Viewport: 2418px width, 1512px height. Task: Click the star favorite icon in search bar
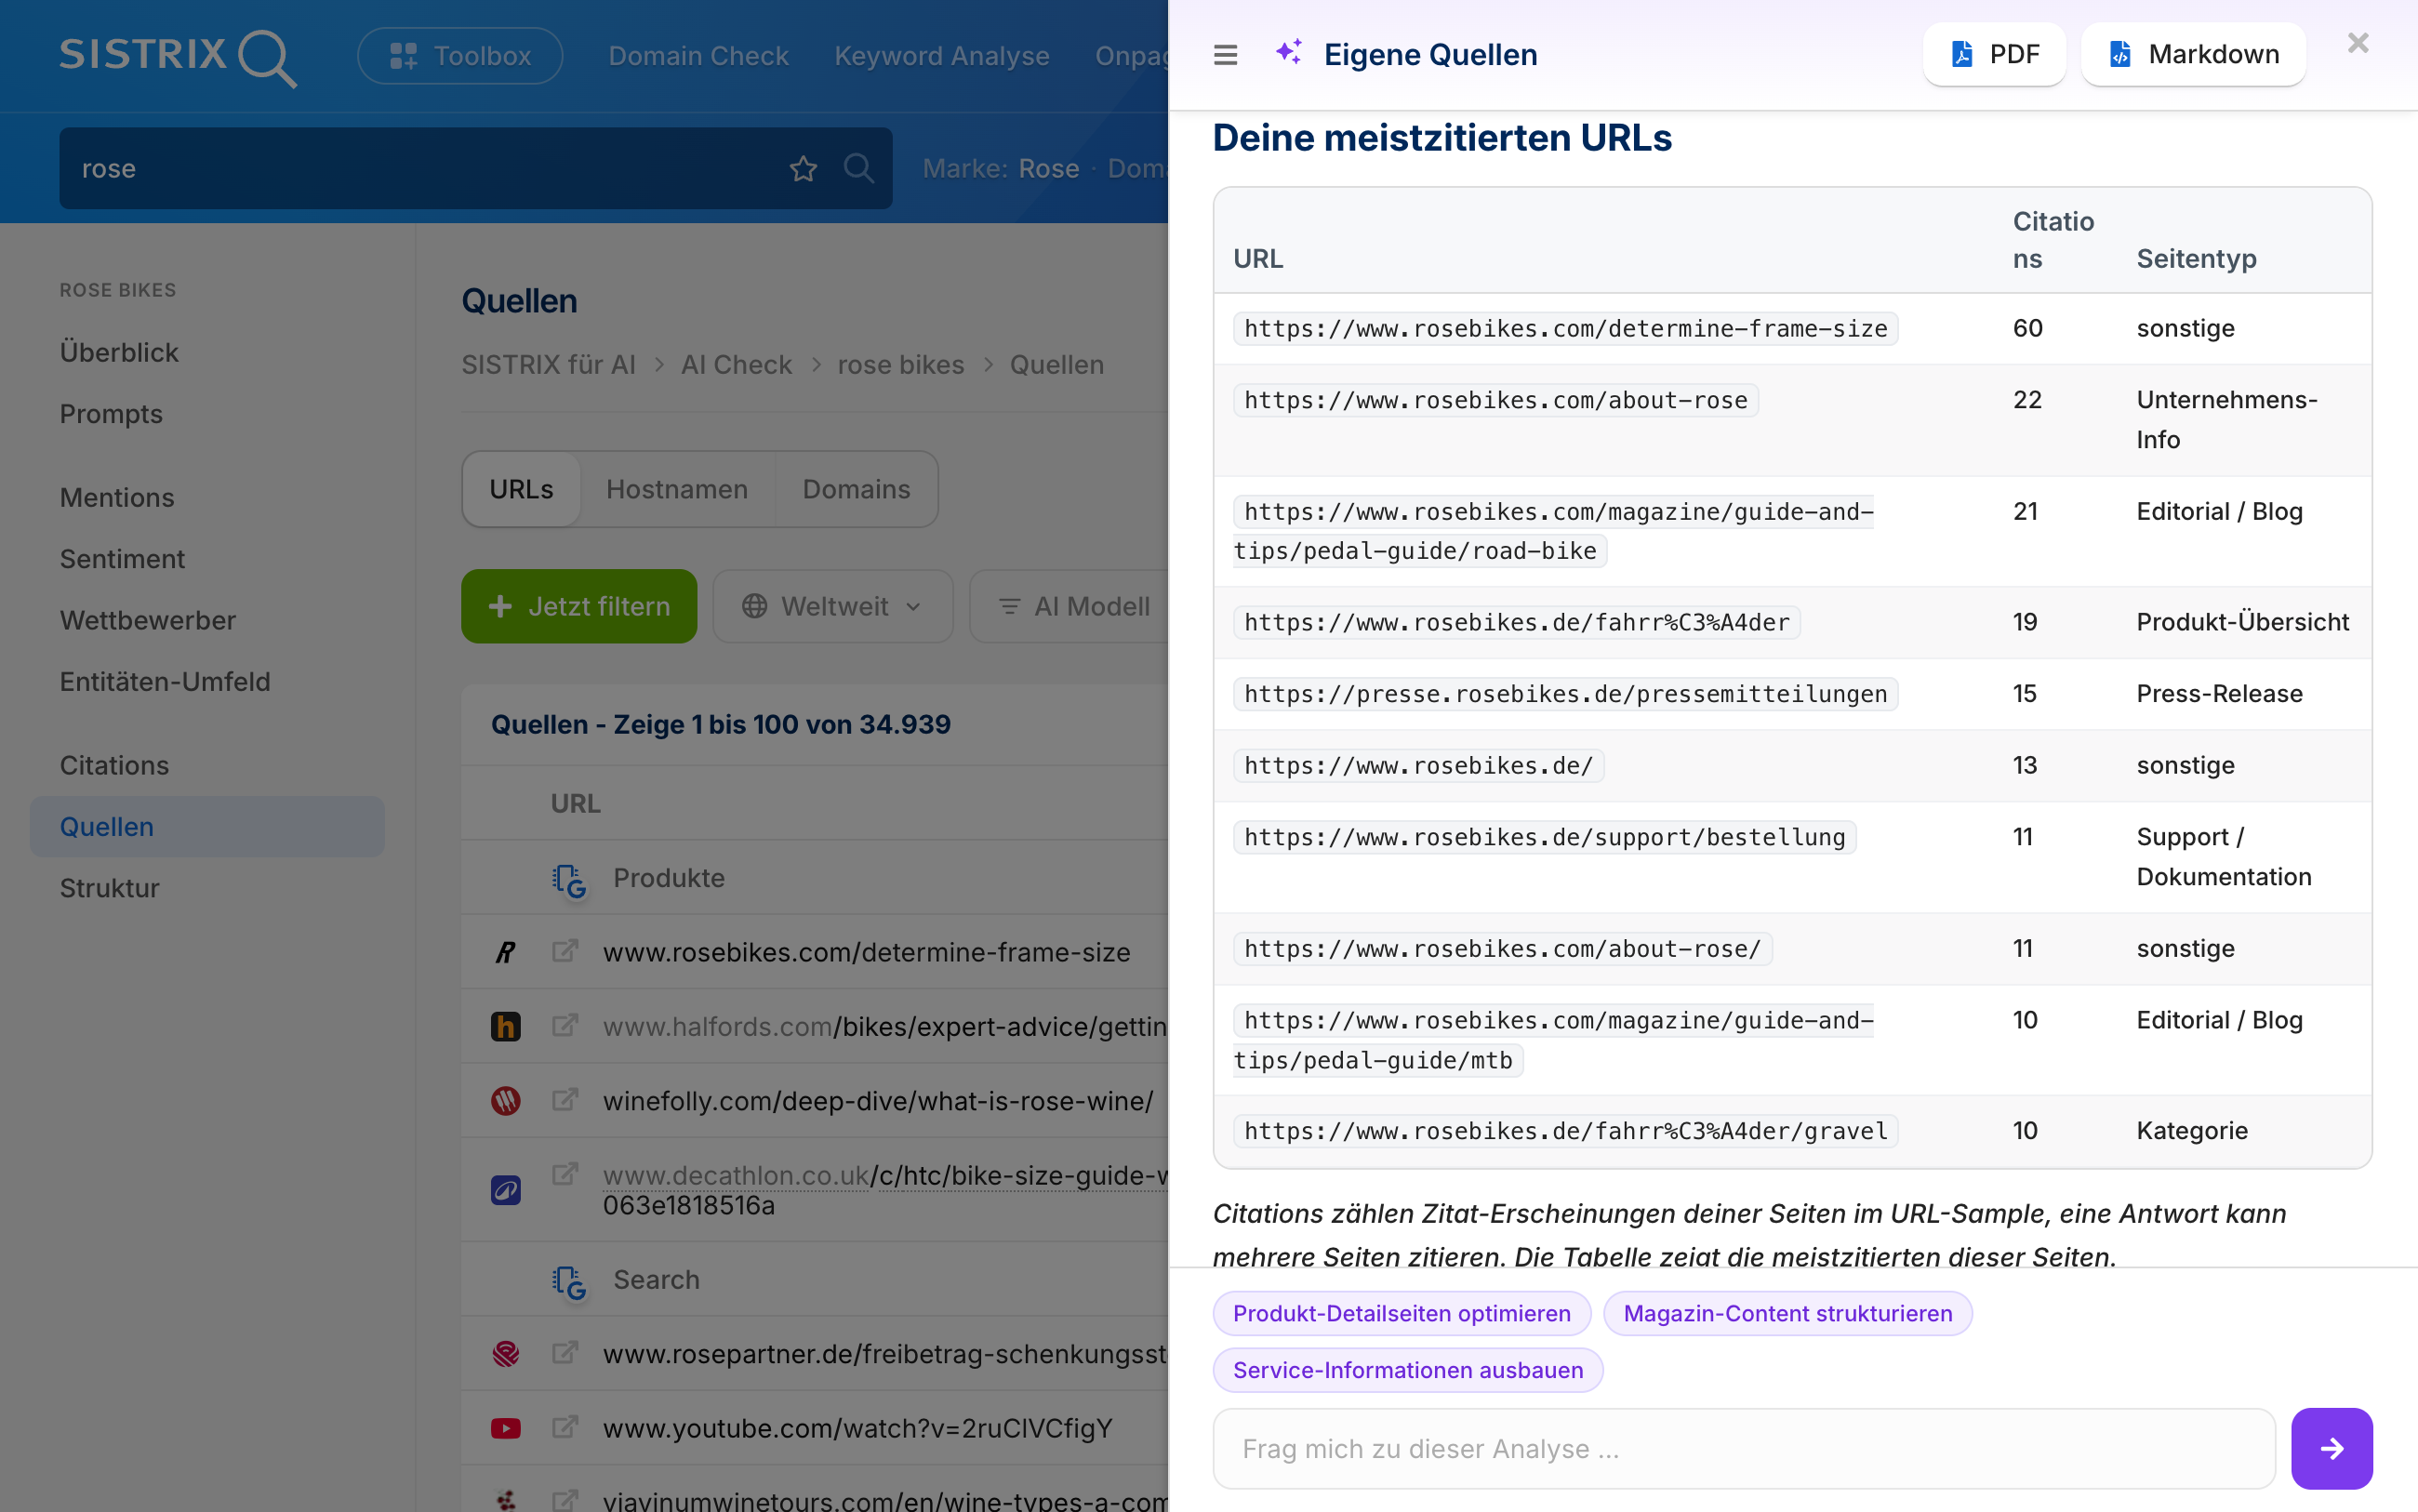click(x=803, y=168)
